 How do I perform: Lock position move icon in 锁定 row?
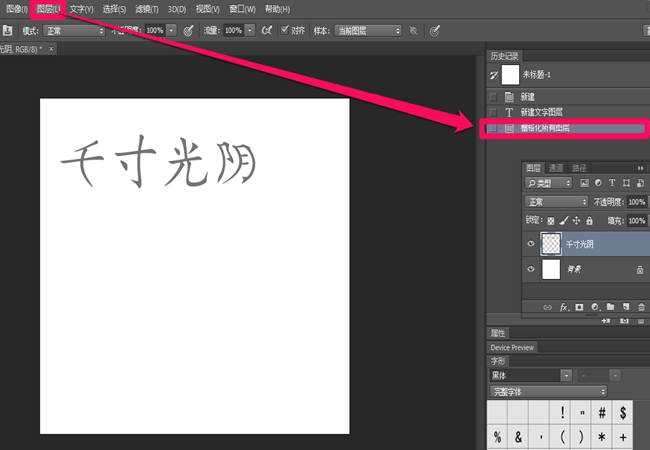(577, 220)
